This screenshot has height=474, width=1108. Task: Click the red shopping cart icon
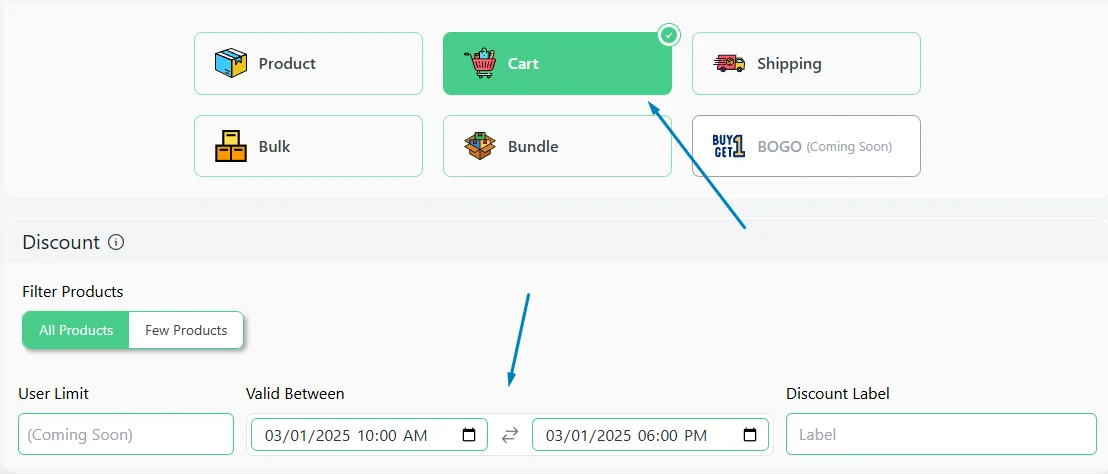point(480,64)
